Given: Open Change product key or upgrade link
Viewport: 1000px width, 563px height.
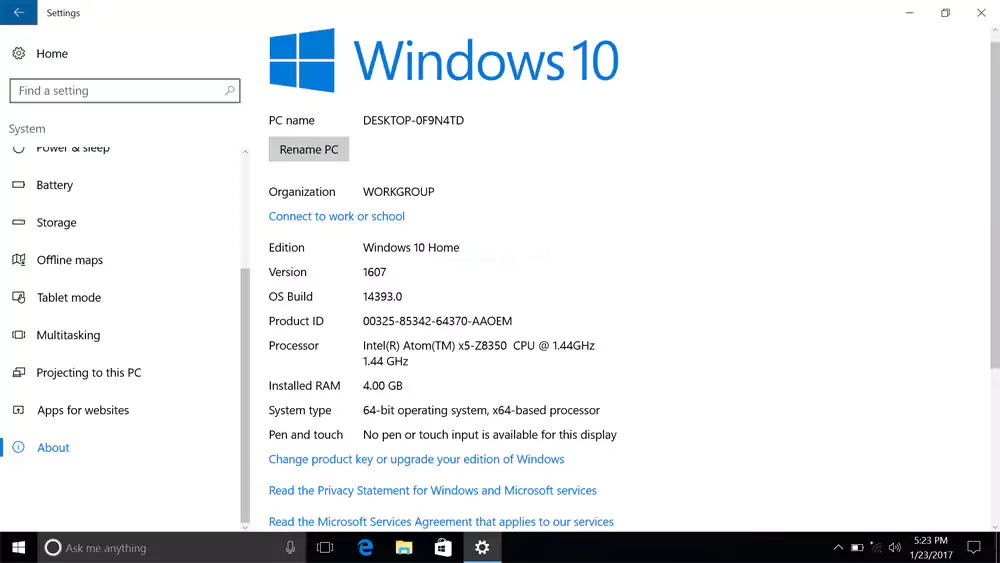Looking at the screenshot, I should (416, 459).
